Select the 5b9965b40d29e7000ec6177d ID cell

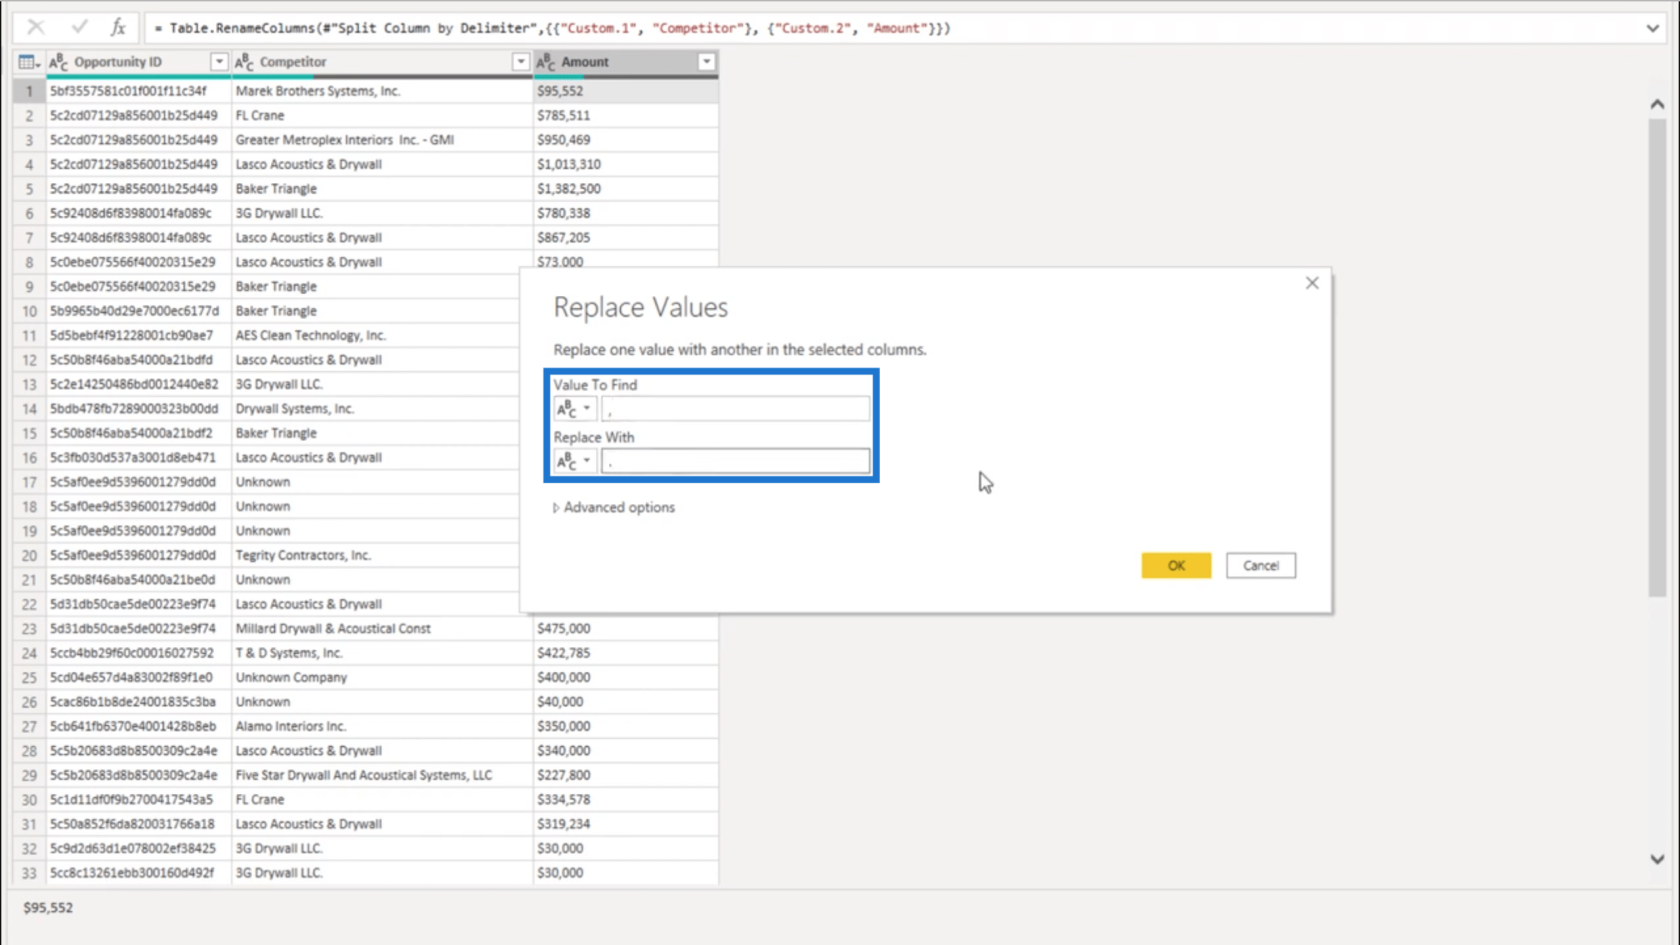(138, 311)
